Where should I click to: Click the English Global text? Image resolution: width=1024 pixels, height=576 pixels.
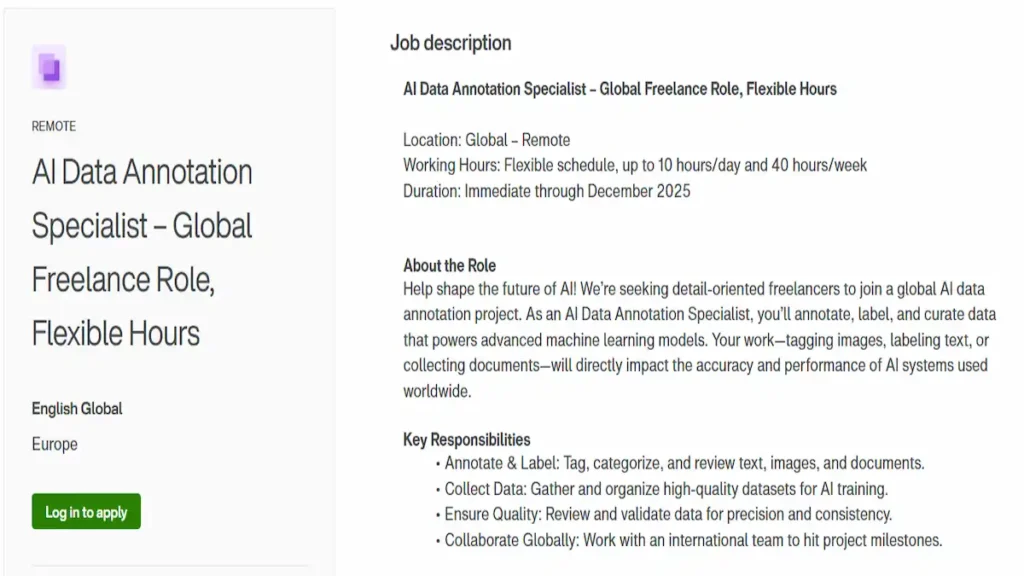pos(77,408)
